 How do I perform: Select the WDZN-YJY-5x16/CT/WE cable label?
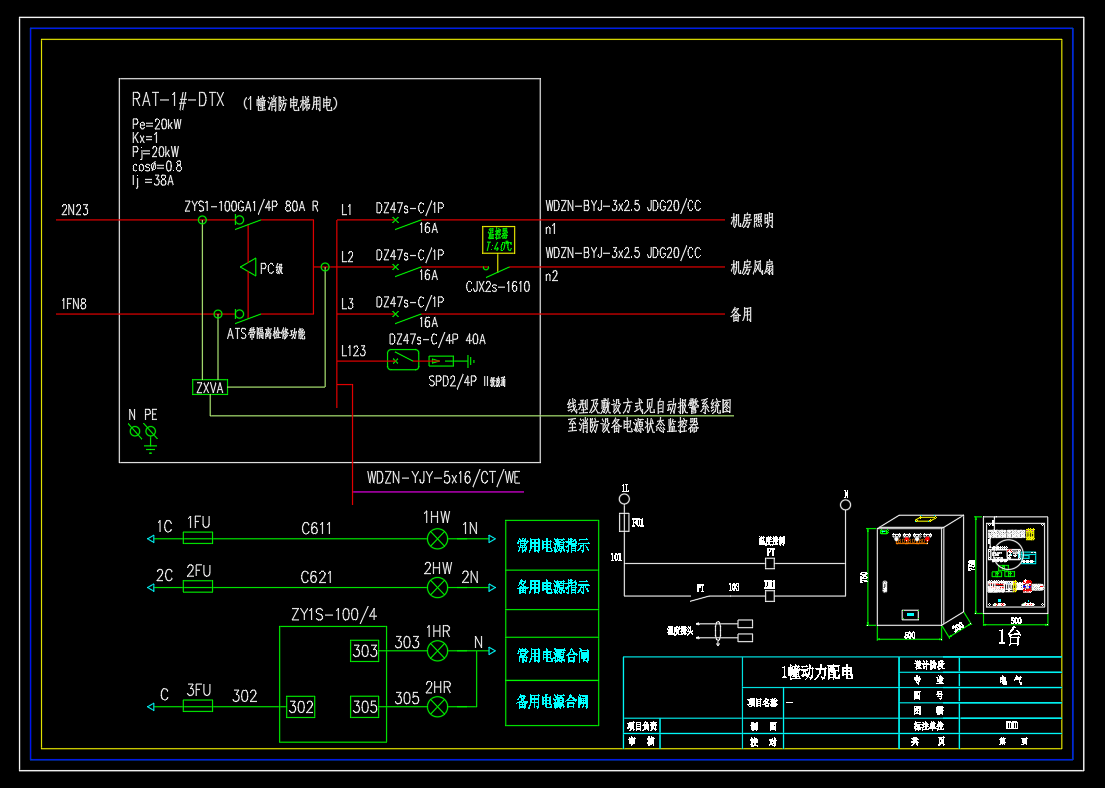pyautogui.click(x=443, y=478)
